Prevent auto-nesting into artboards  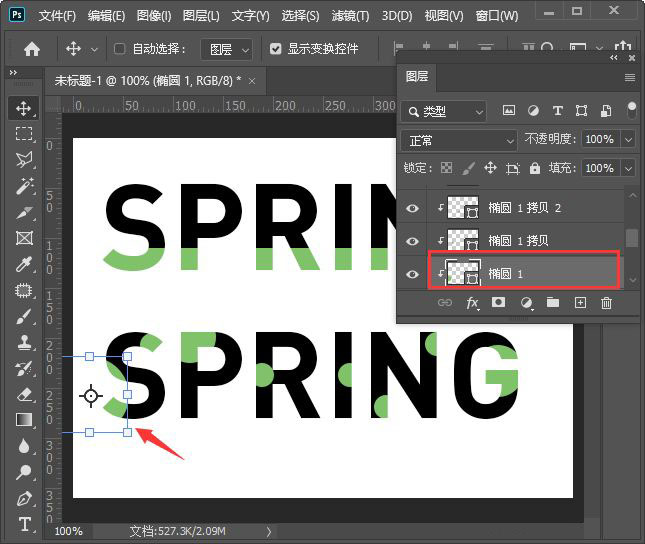(x=513, y=168)
